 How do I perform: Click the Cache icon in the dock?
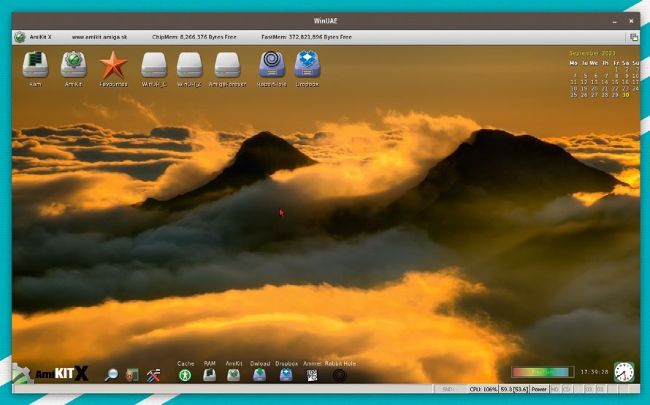pos(185,375)
